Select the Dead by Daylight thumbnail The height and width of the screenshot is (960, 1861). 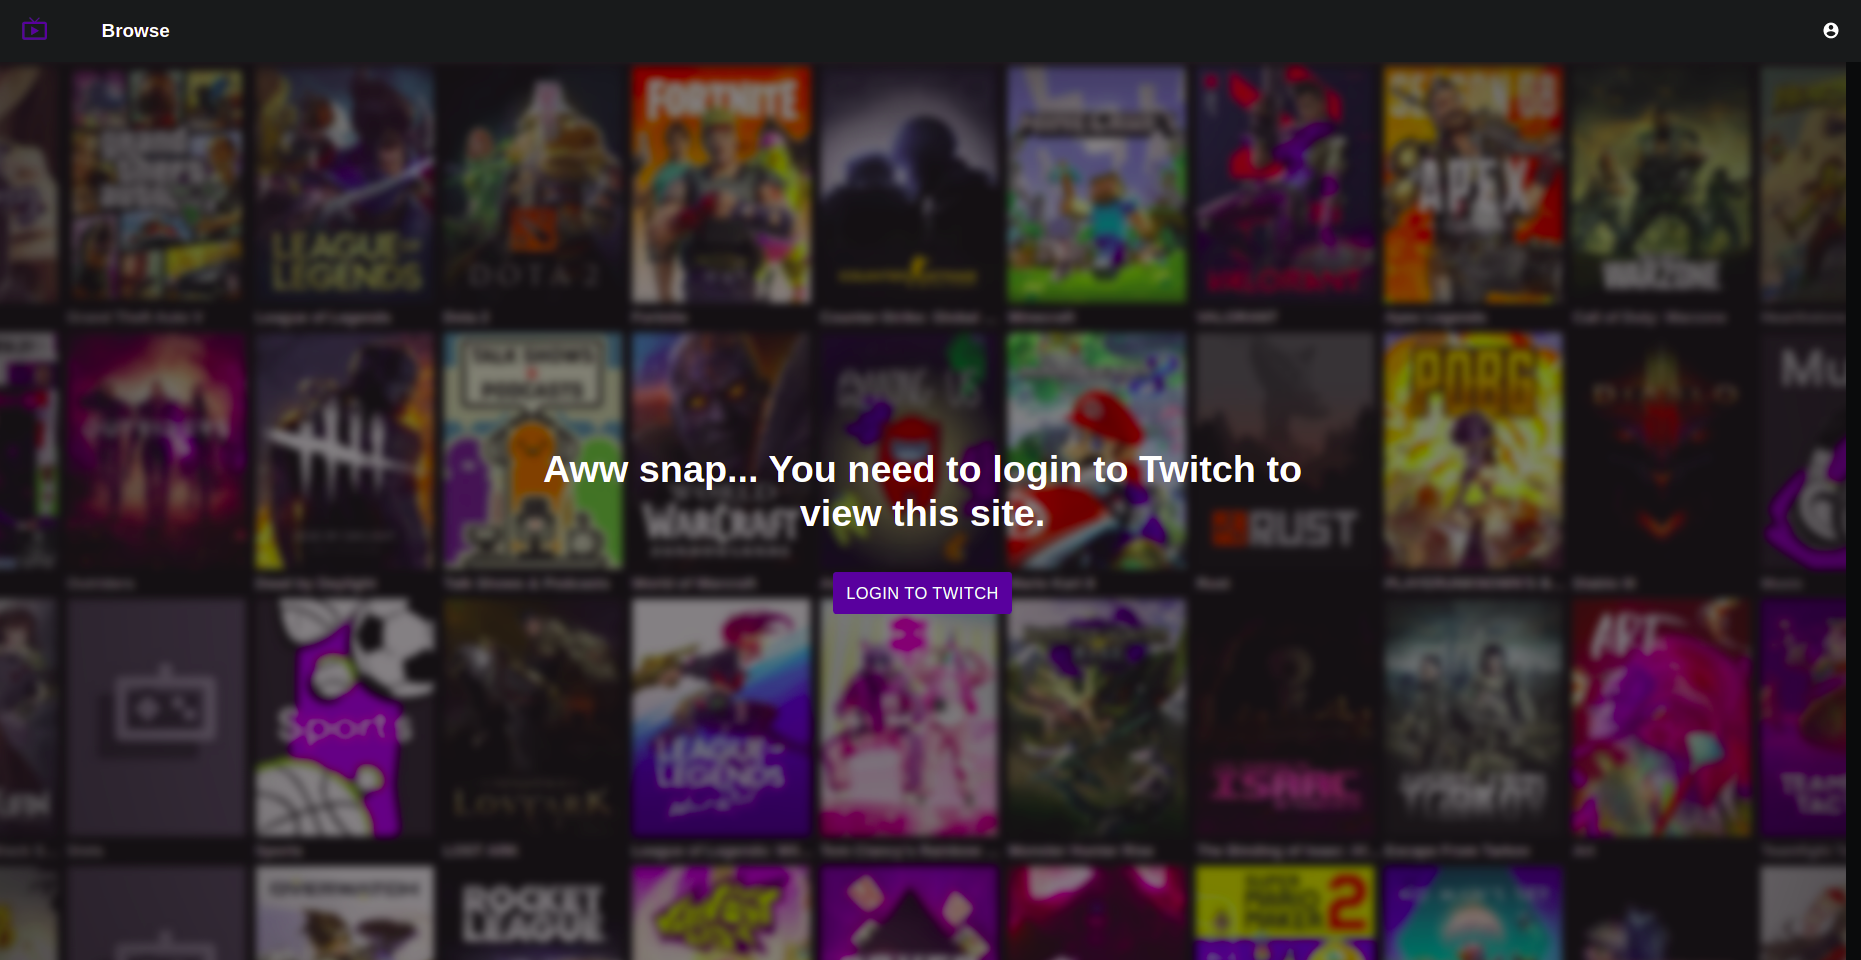[344, 451]
